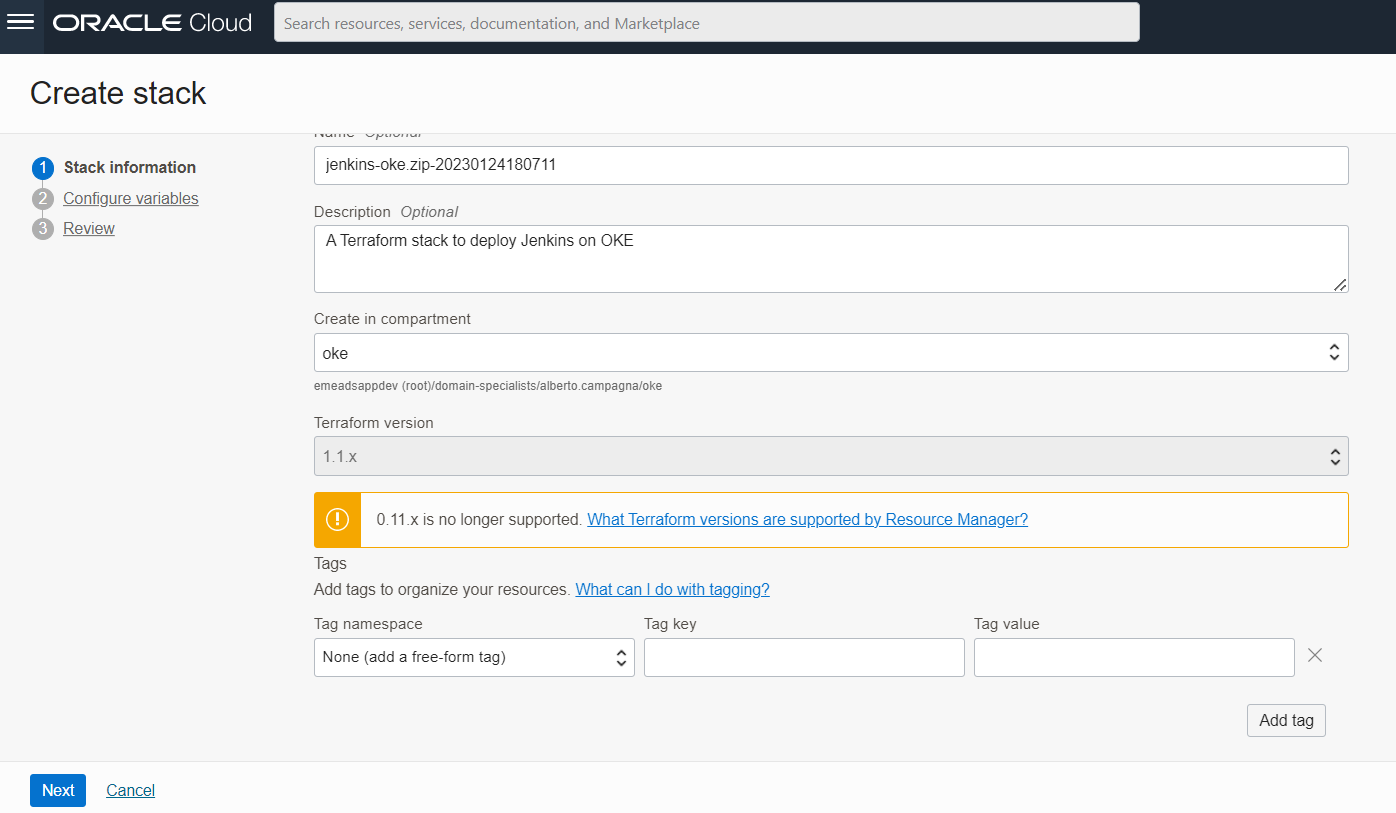Open the hamburger navigation menu
This screenshot has width=1396, height=813.
click(x=21, y=23)
